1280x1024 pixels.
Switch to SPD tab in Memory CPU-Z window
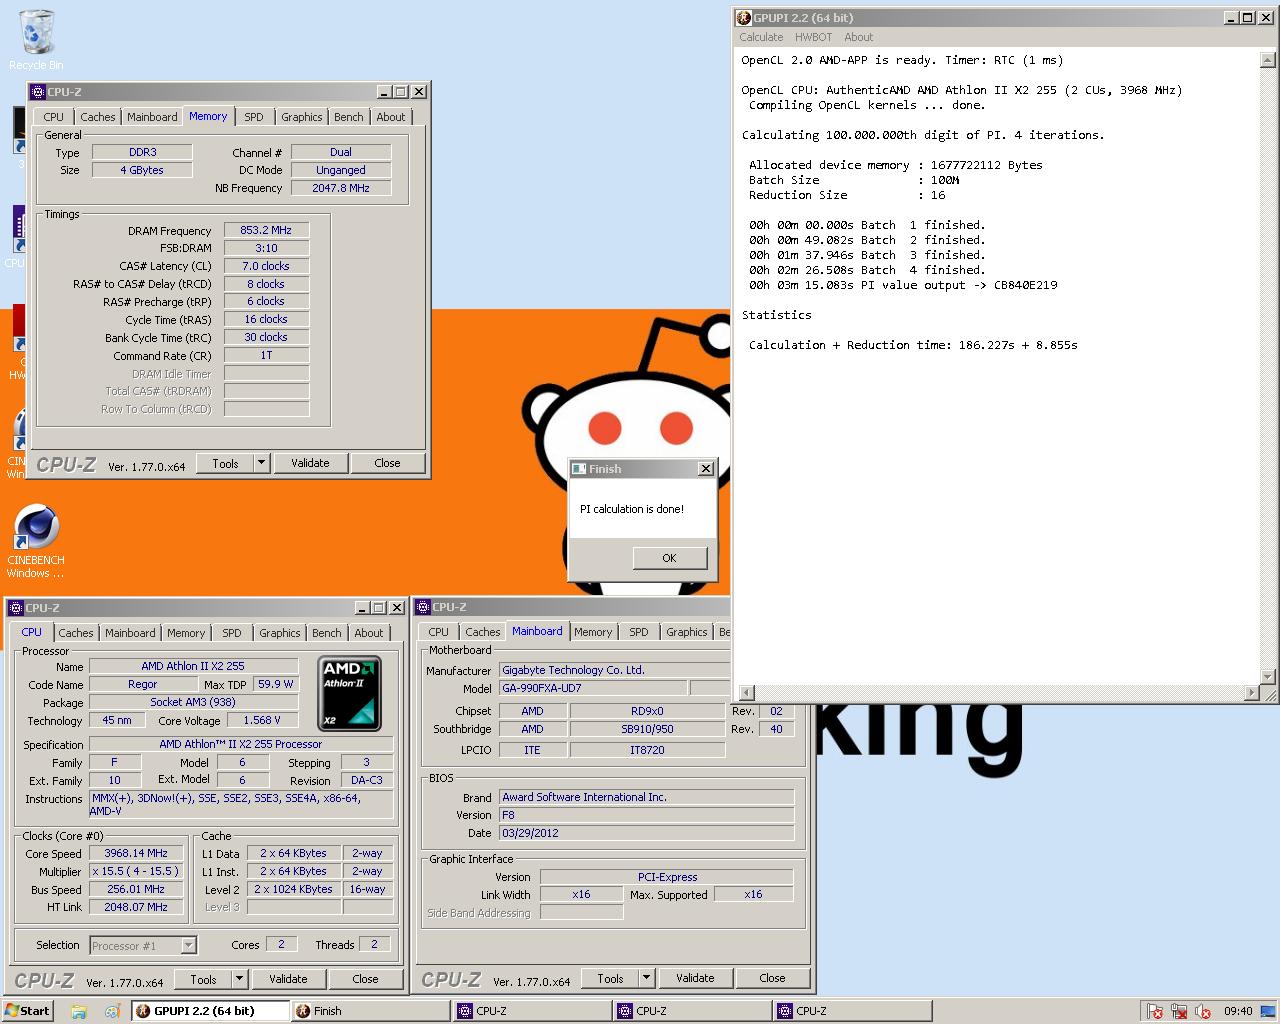coord(254,117)
